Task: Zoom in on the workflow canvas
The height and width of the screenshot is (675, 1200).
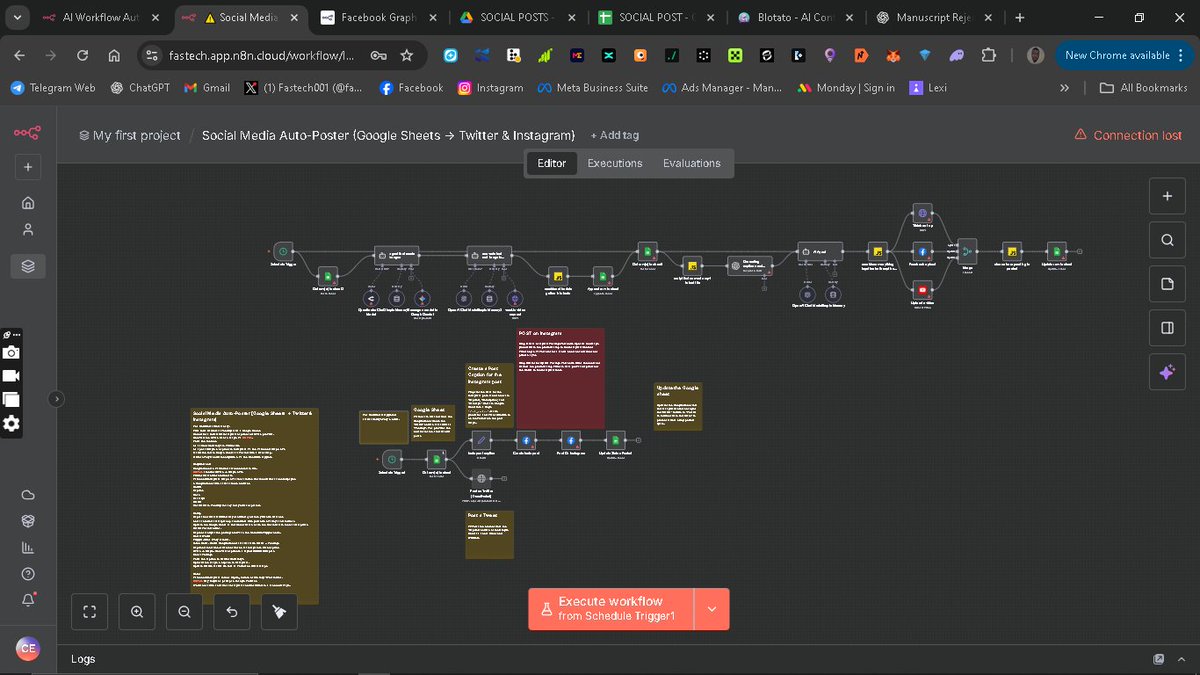Action: 136,612
